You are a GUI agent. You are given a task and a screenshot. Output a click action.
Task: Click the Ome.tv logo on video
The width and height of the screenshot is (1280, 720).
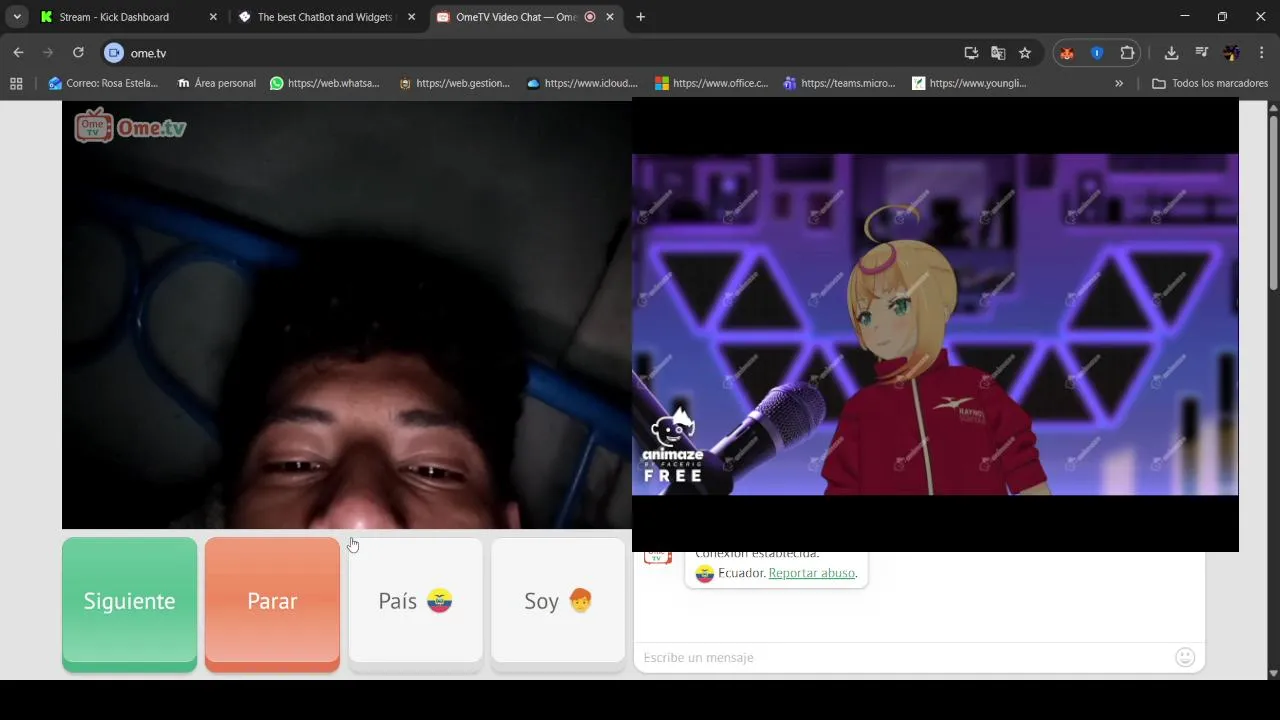point(130,126)
